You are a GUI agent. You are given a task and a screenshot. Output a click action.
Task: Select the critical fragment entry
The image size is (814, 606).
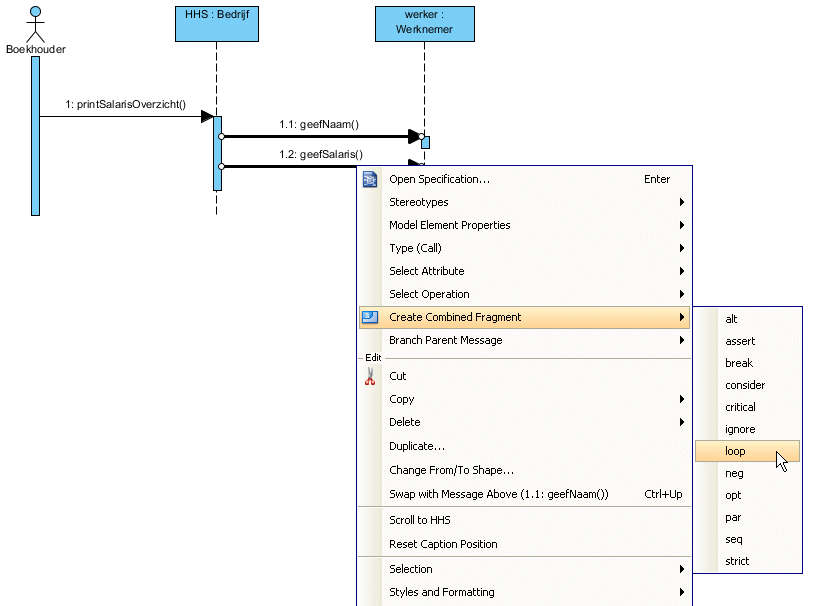(x=740, y=407)
